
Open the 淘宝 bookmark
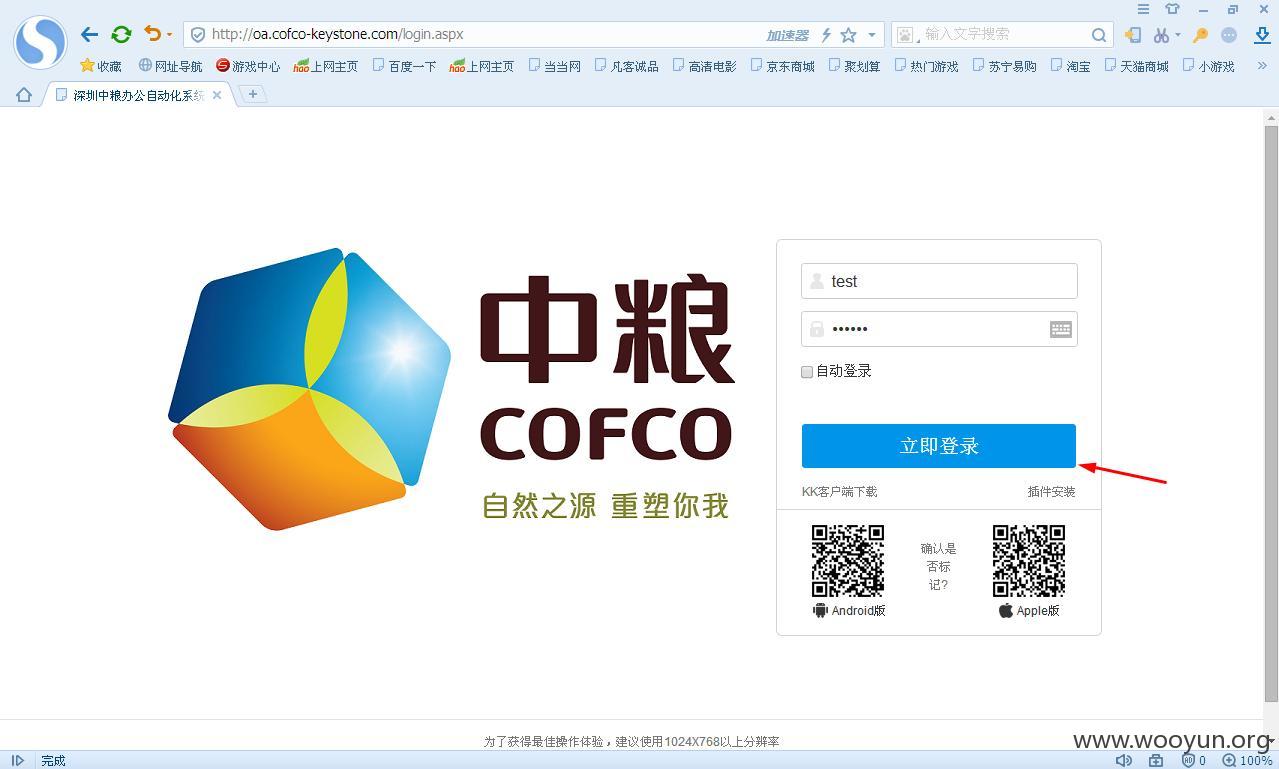pos(1070,66)
